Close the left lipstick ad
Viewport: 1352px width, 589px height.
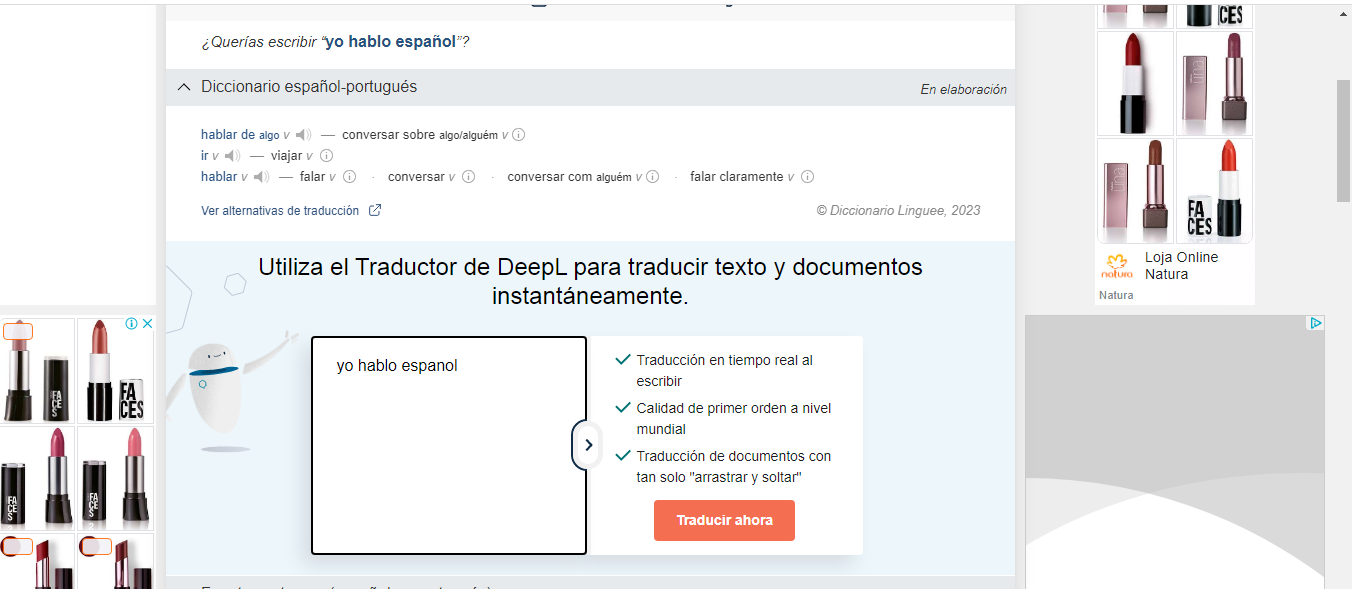pos(146,324)
